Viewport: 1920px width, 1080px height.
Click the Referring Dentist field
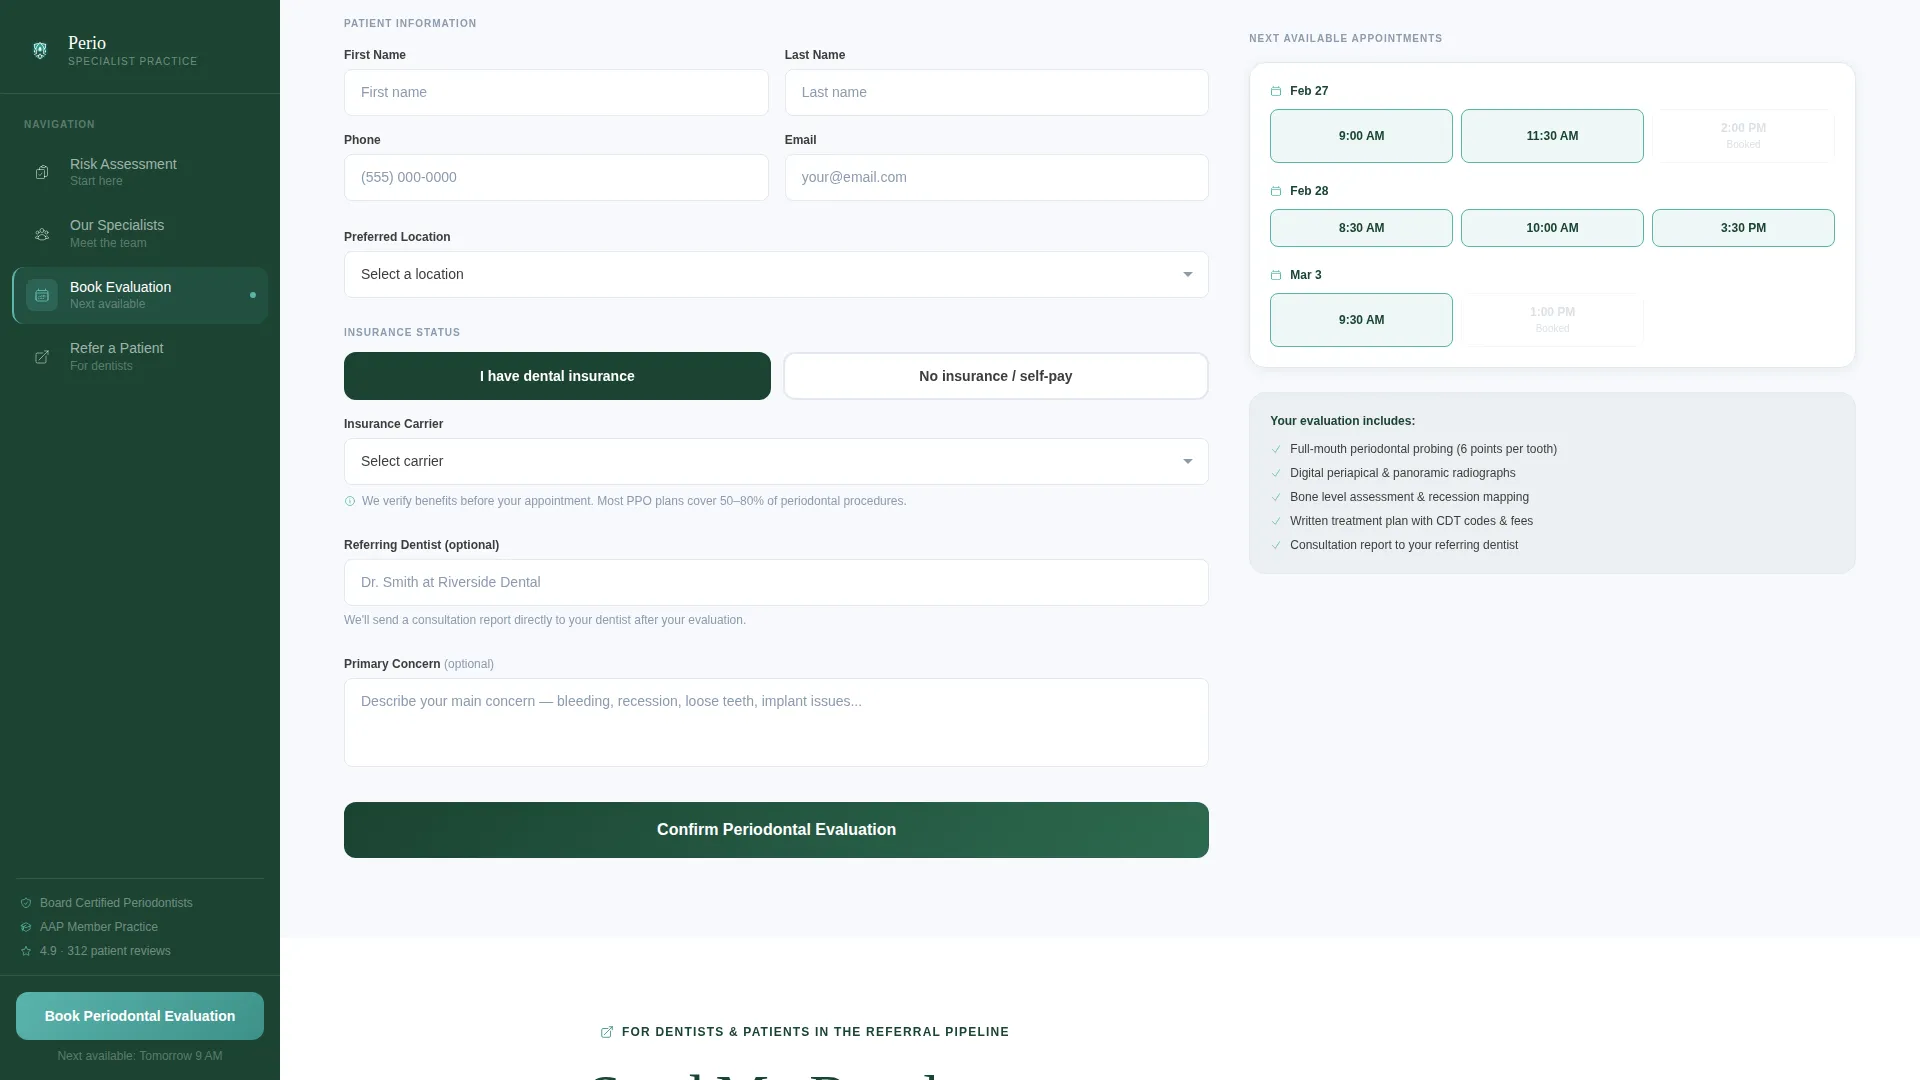tap(776, 582)
